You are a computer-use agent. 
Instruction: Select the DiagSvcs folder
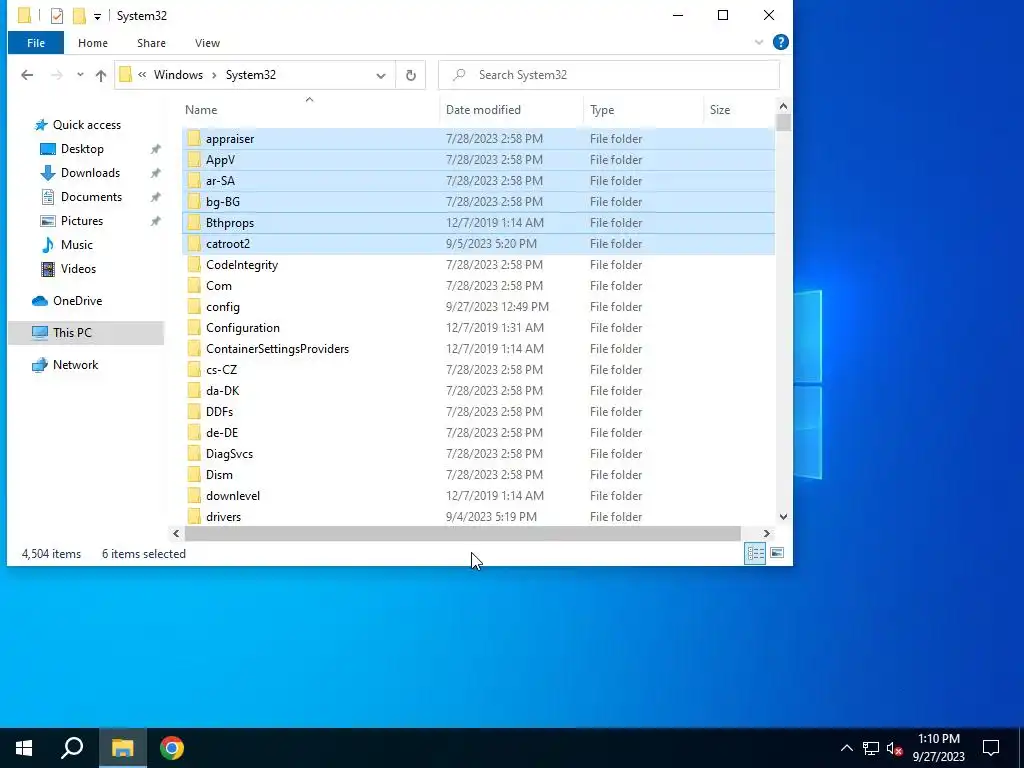point(479,454)
